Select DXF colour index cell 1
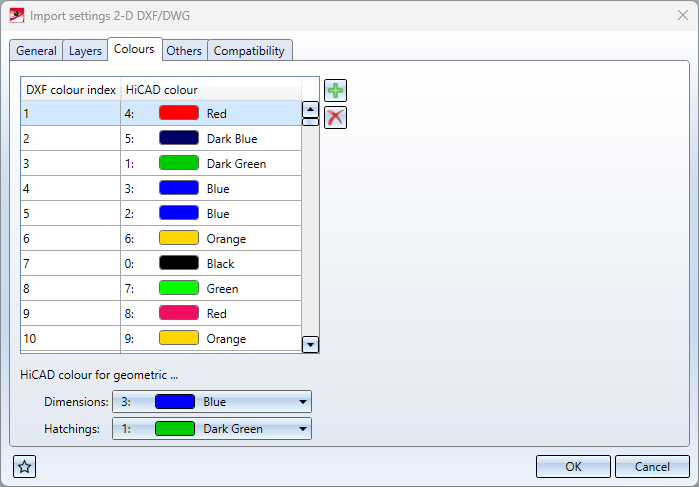 pos(70,113)
